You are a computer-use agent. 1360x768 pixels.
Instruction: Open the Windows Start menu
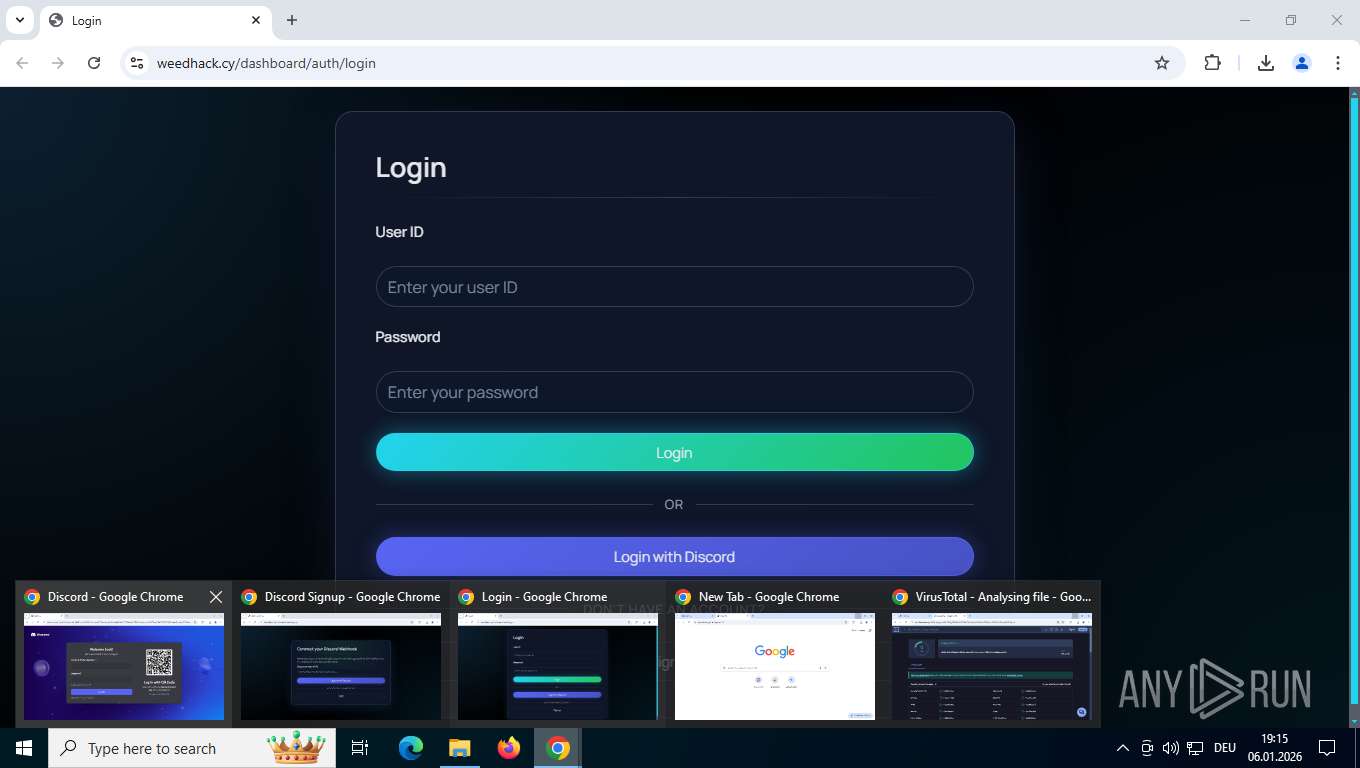(x=24, y=748)
